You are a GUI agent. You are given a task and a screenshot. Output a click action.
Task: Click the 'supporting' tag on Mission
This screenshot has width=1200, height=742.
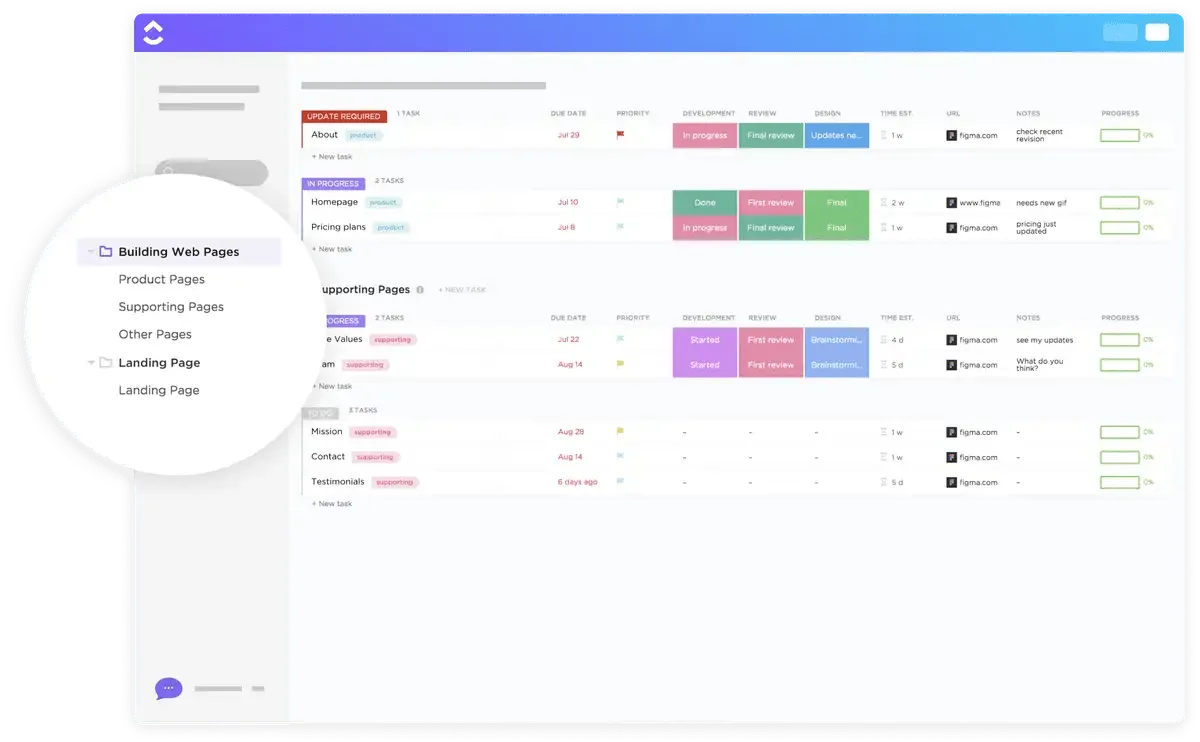click(x=372, y=432)
